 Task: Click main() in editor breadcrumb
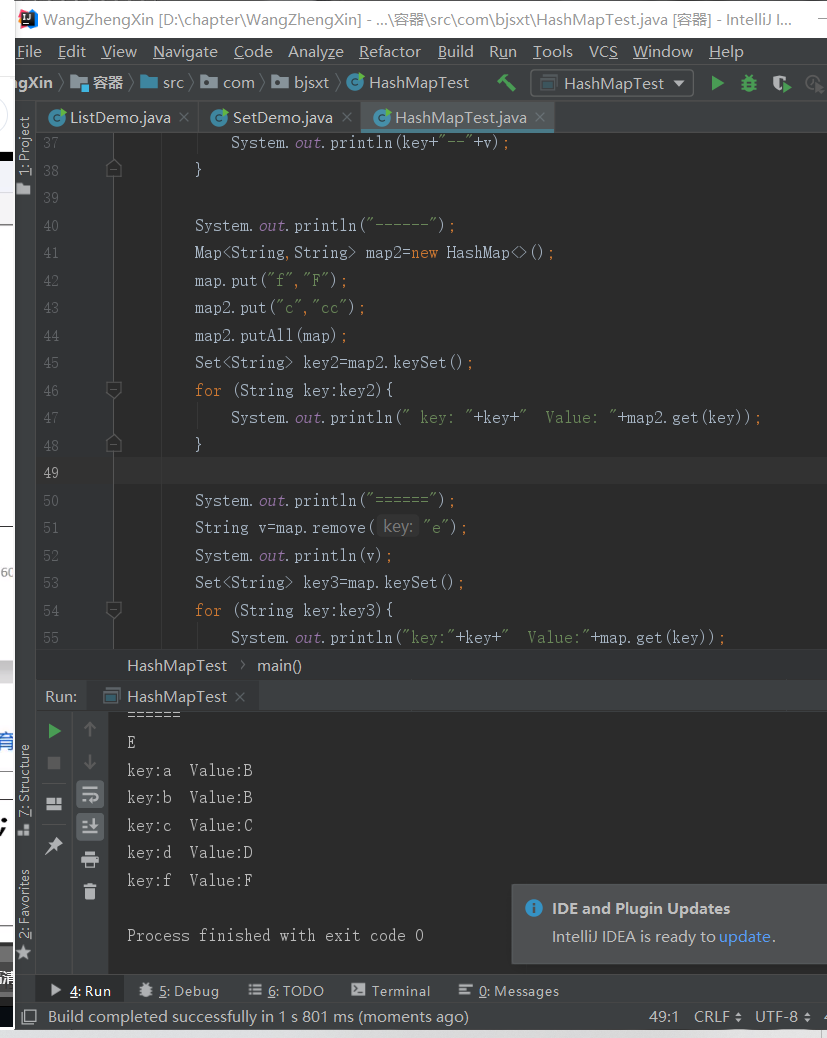coord(279,665)
